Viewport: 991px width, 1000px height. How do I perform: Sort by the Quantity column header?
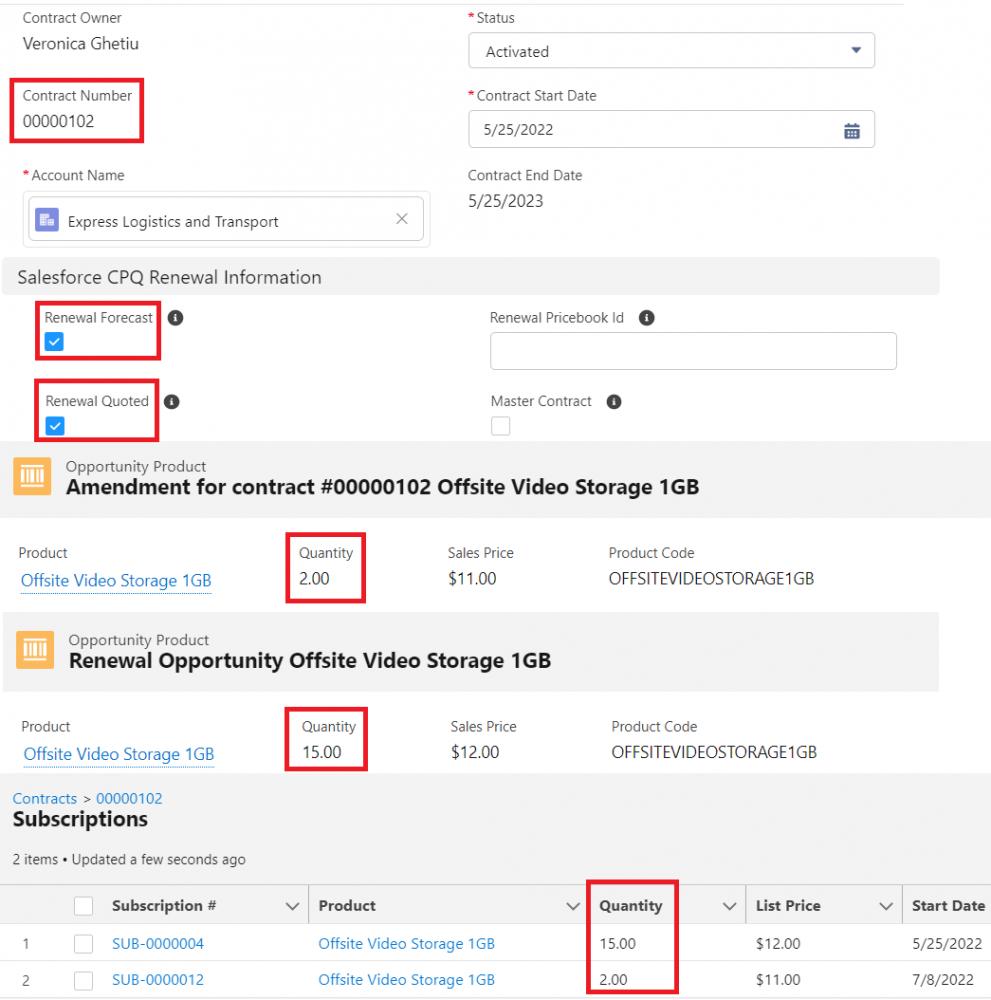click(631, 906)
